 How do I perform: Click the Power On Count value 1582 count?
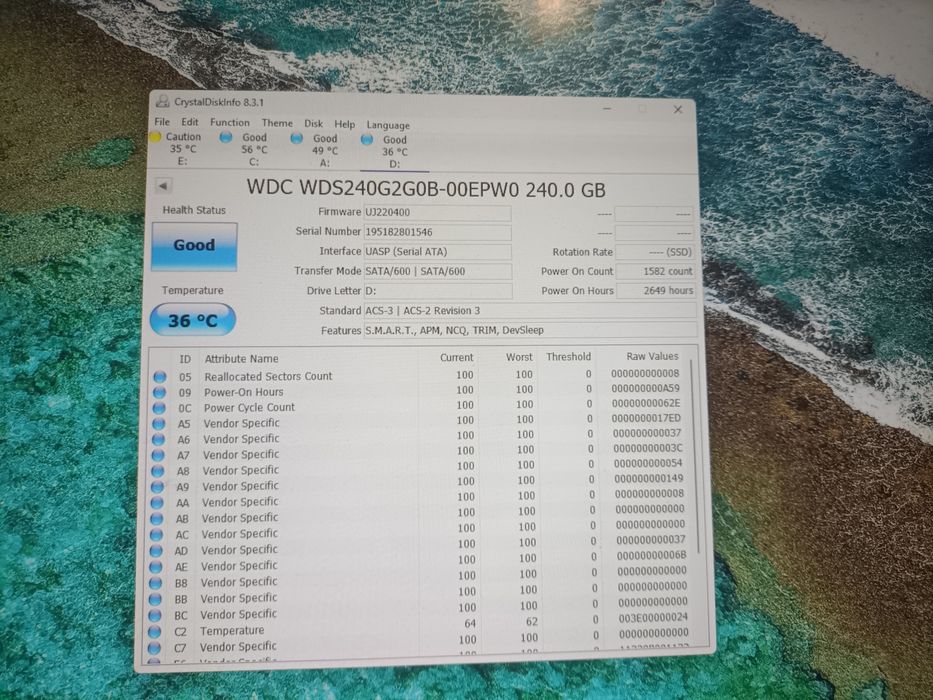[x=655, y=271]
